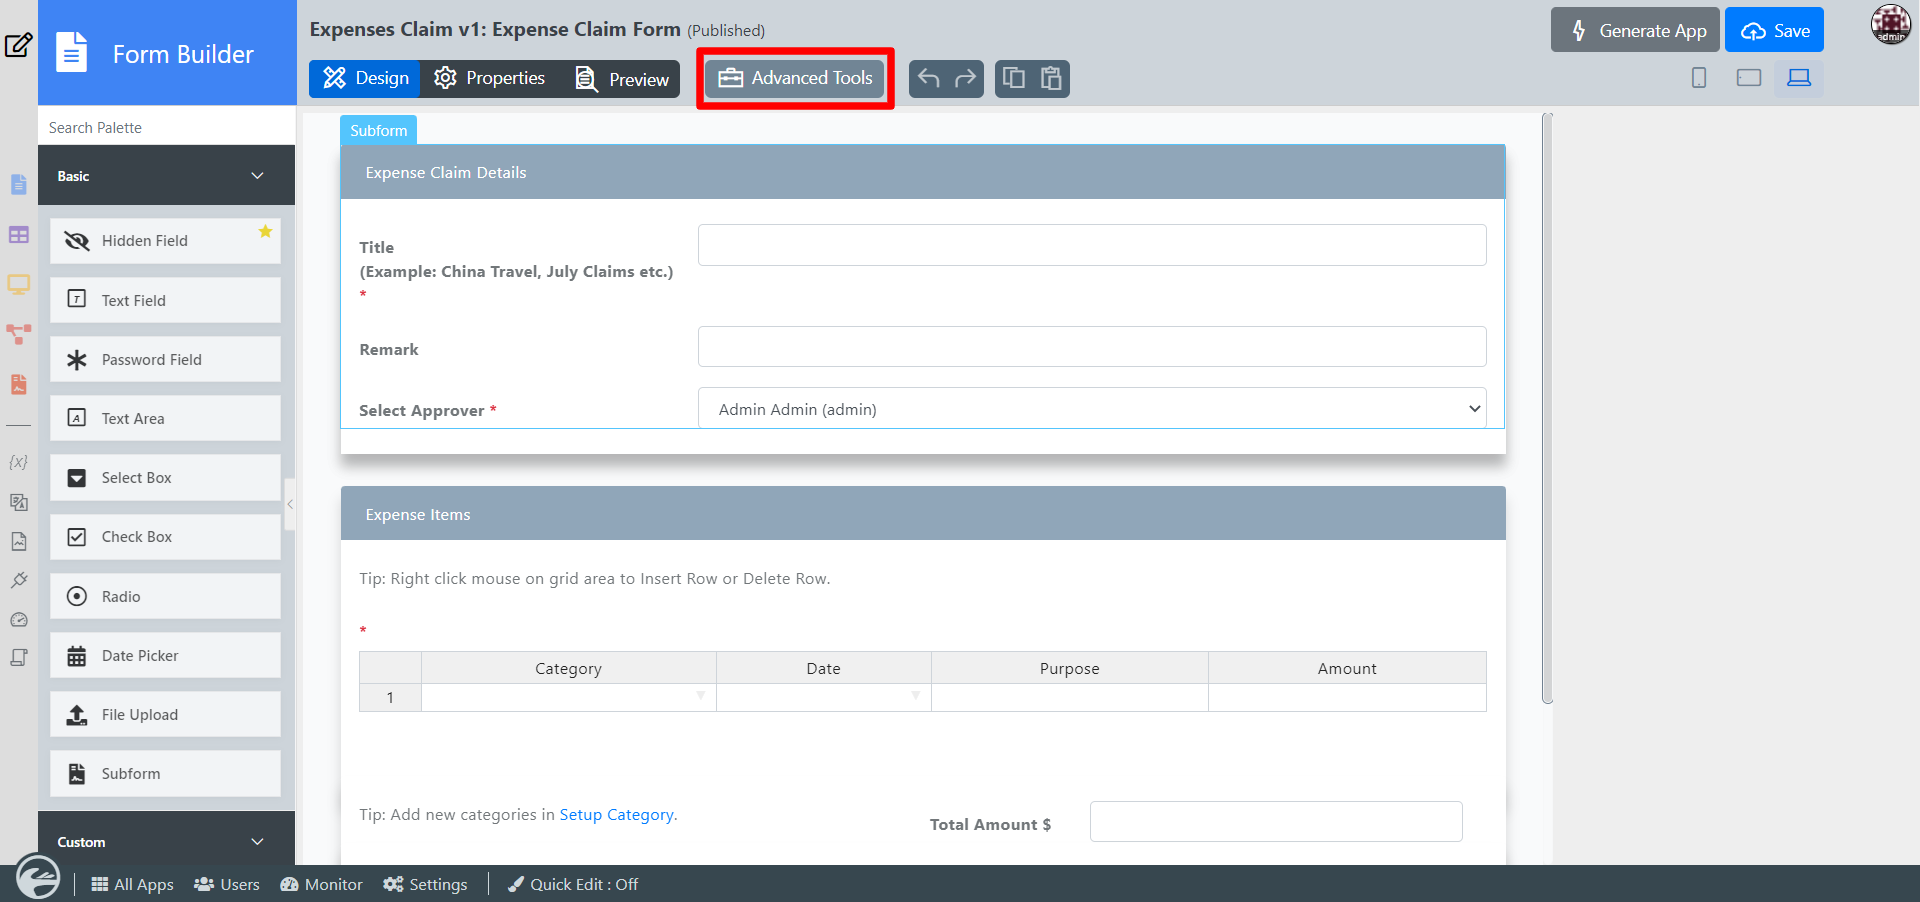Open the Date cell dropdown arrow in row 1
This screenshot has height=902, width=1920.
point(916,696)
